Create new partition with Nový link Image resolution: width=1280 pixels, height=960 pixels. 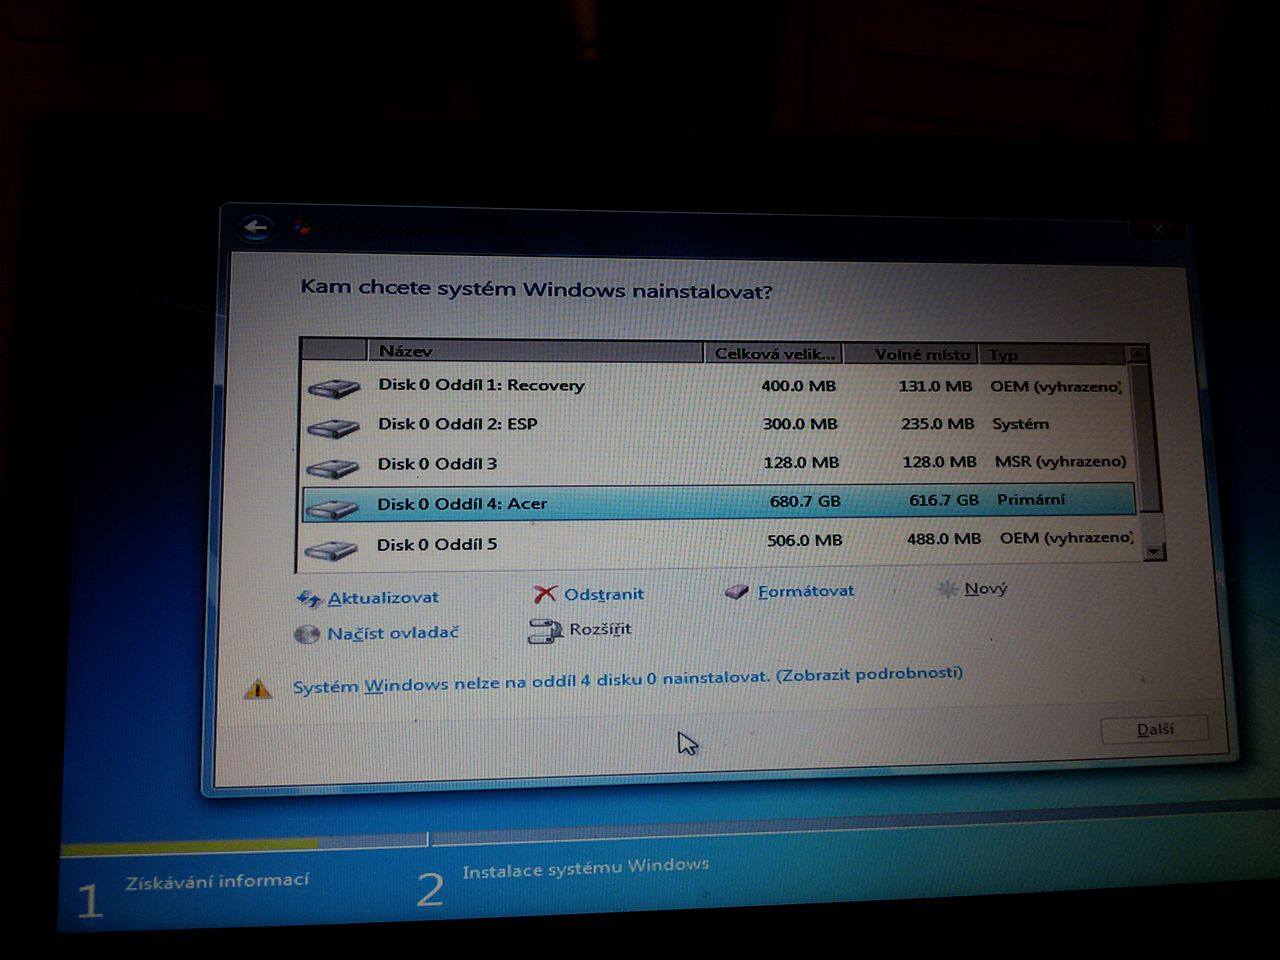[986, 588]
